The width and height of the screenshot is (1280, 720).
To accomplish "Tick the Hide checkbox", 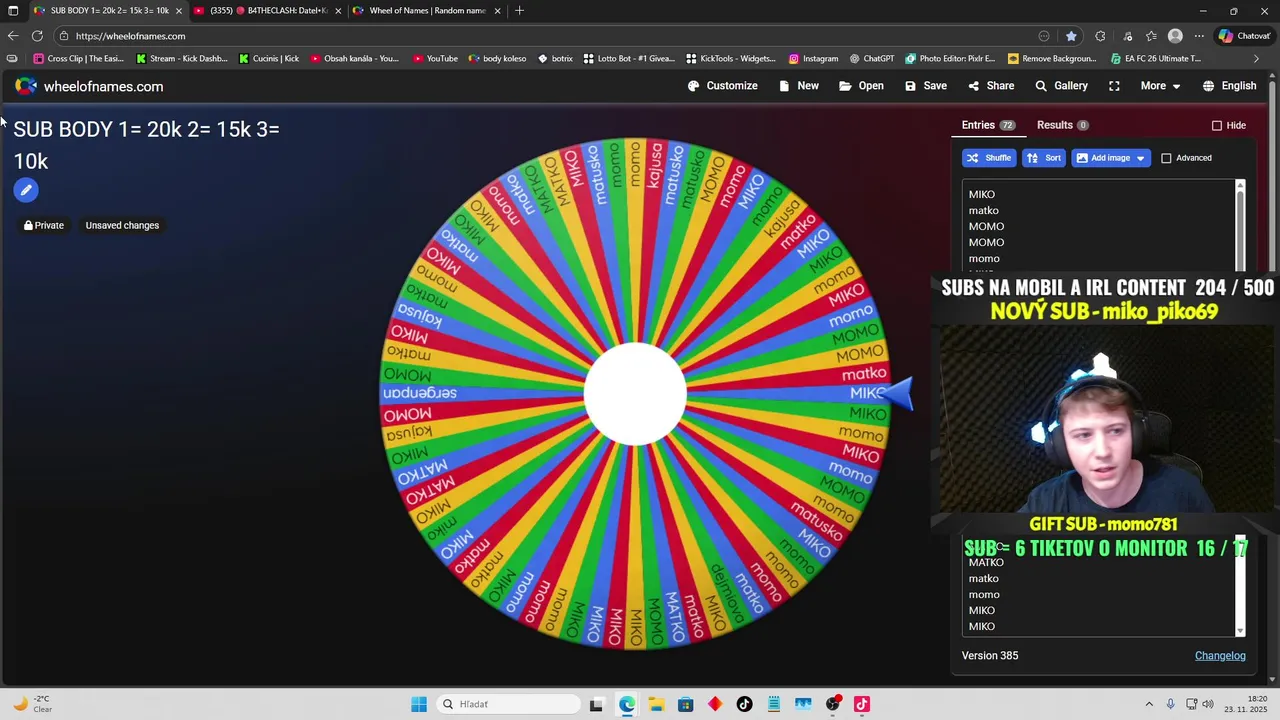I will [x=1217, y=125].
